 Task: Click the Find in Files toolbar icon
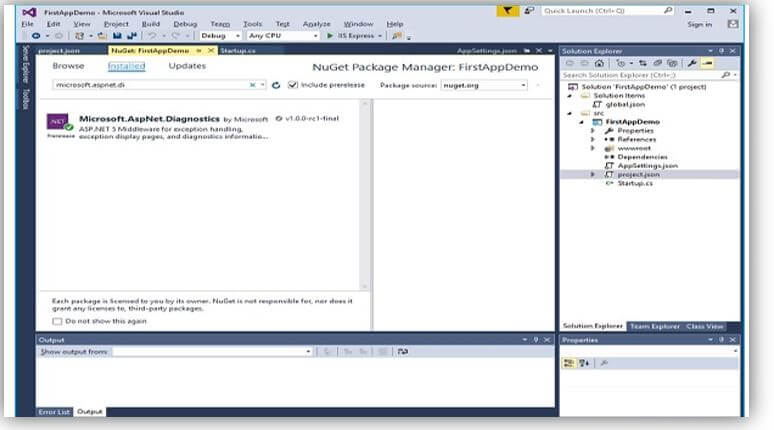pos(396,36)
